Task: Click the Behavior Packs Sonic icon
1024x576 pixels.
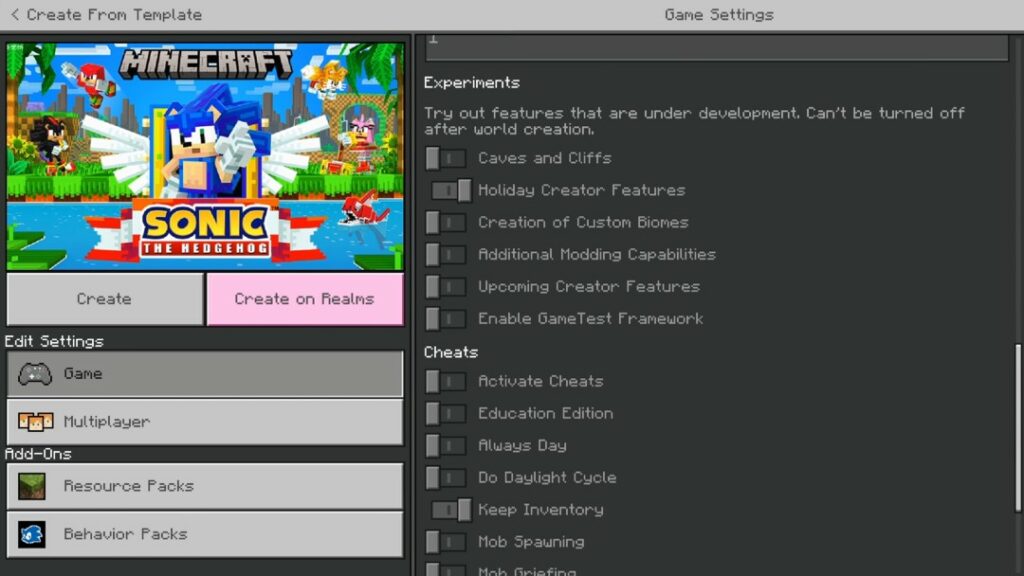Action: 32,534
